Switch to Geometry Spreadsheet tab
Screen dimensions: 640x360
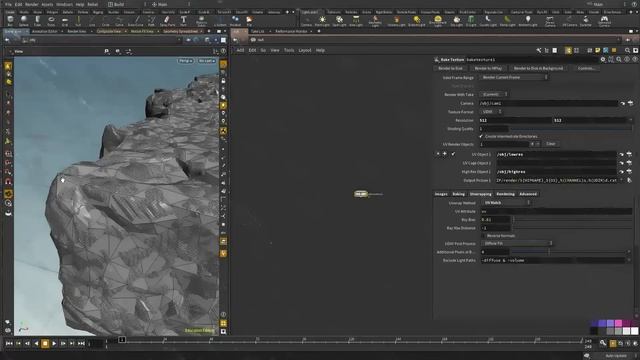point(180,31)
